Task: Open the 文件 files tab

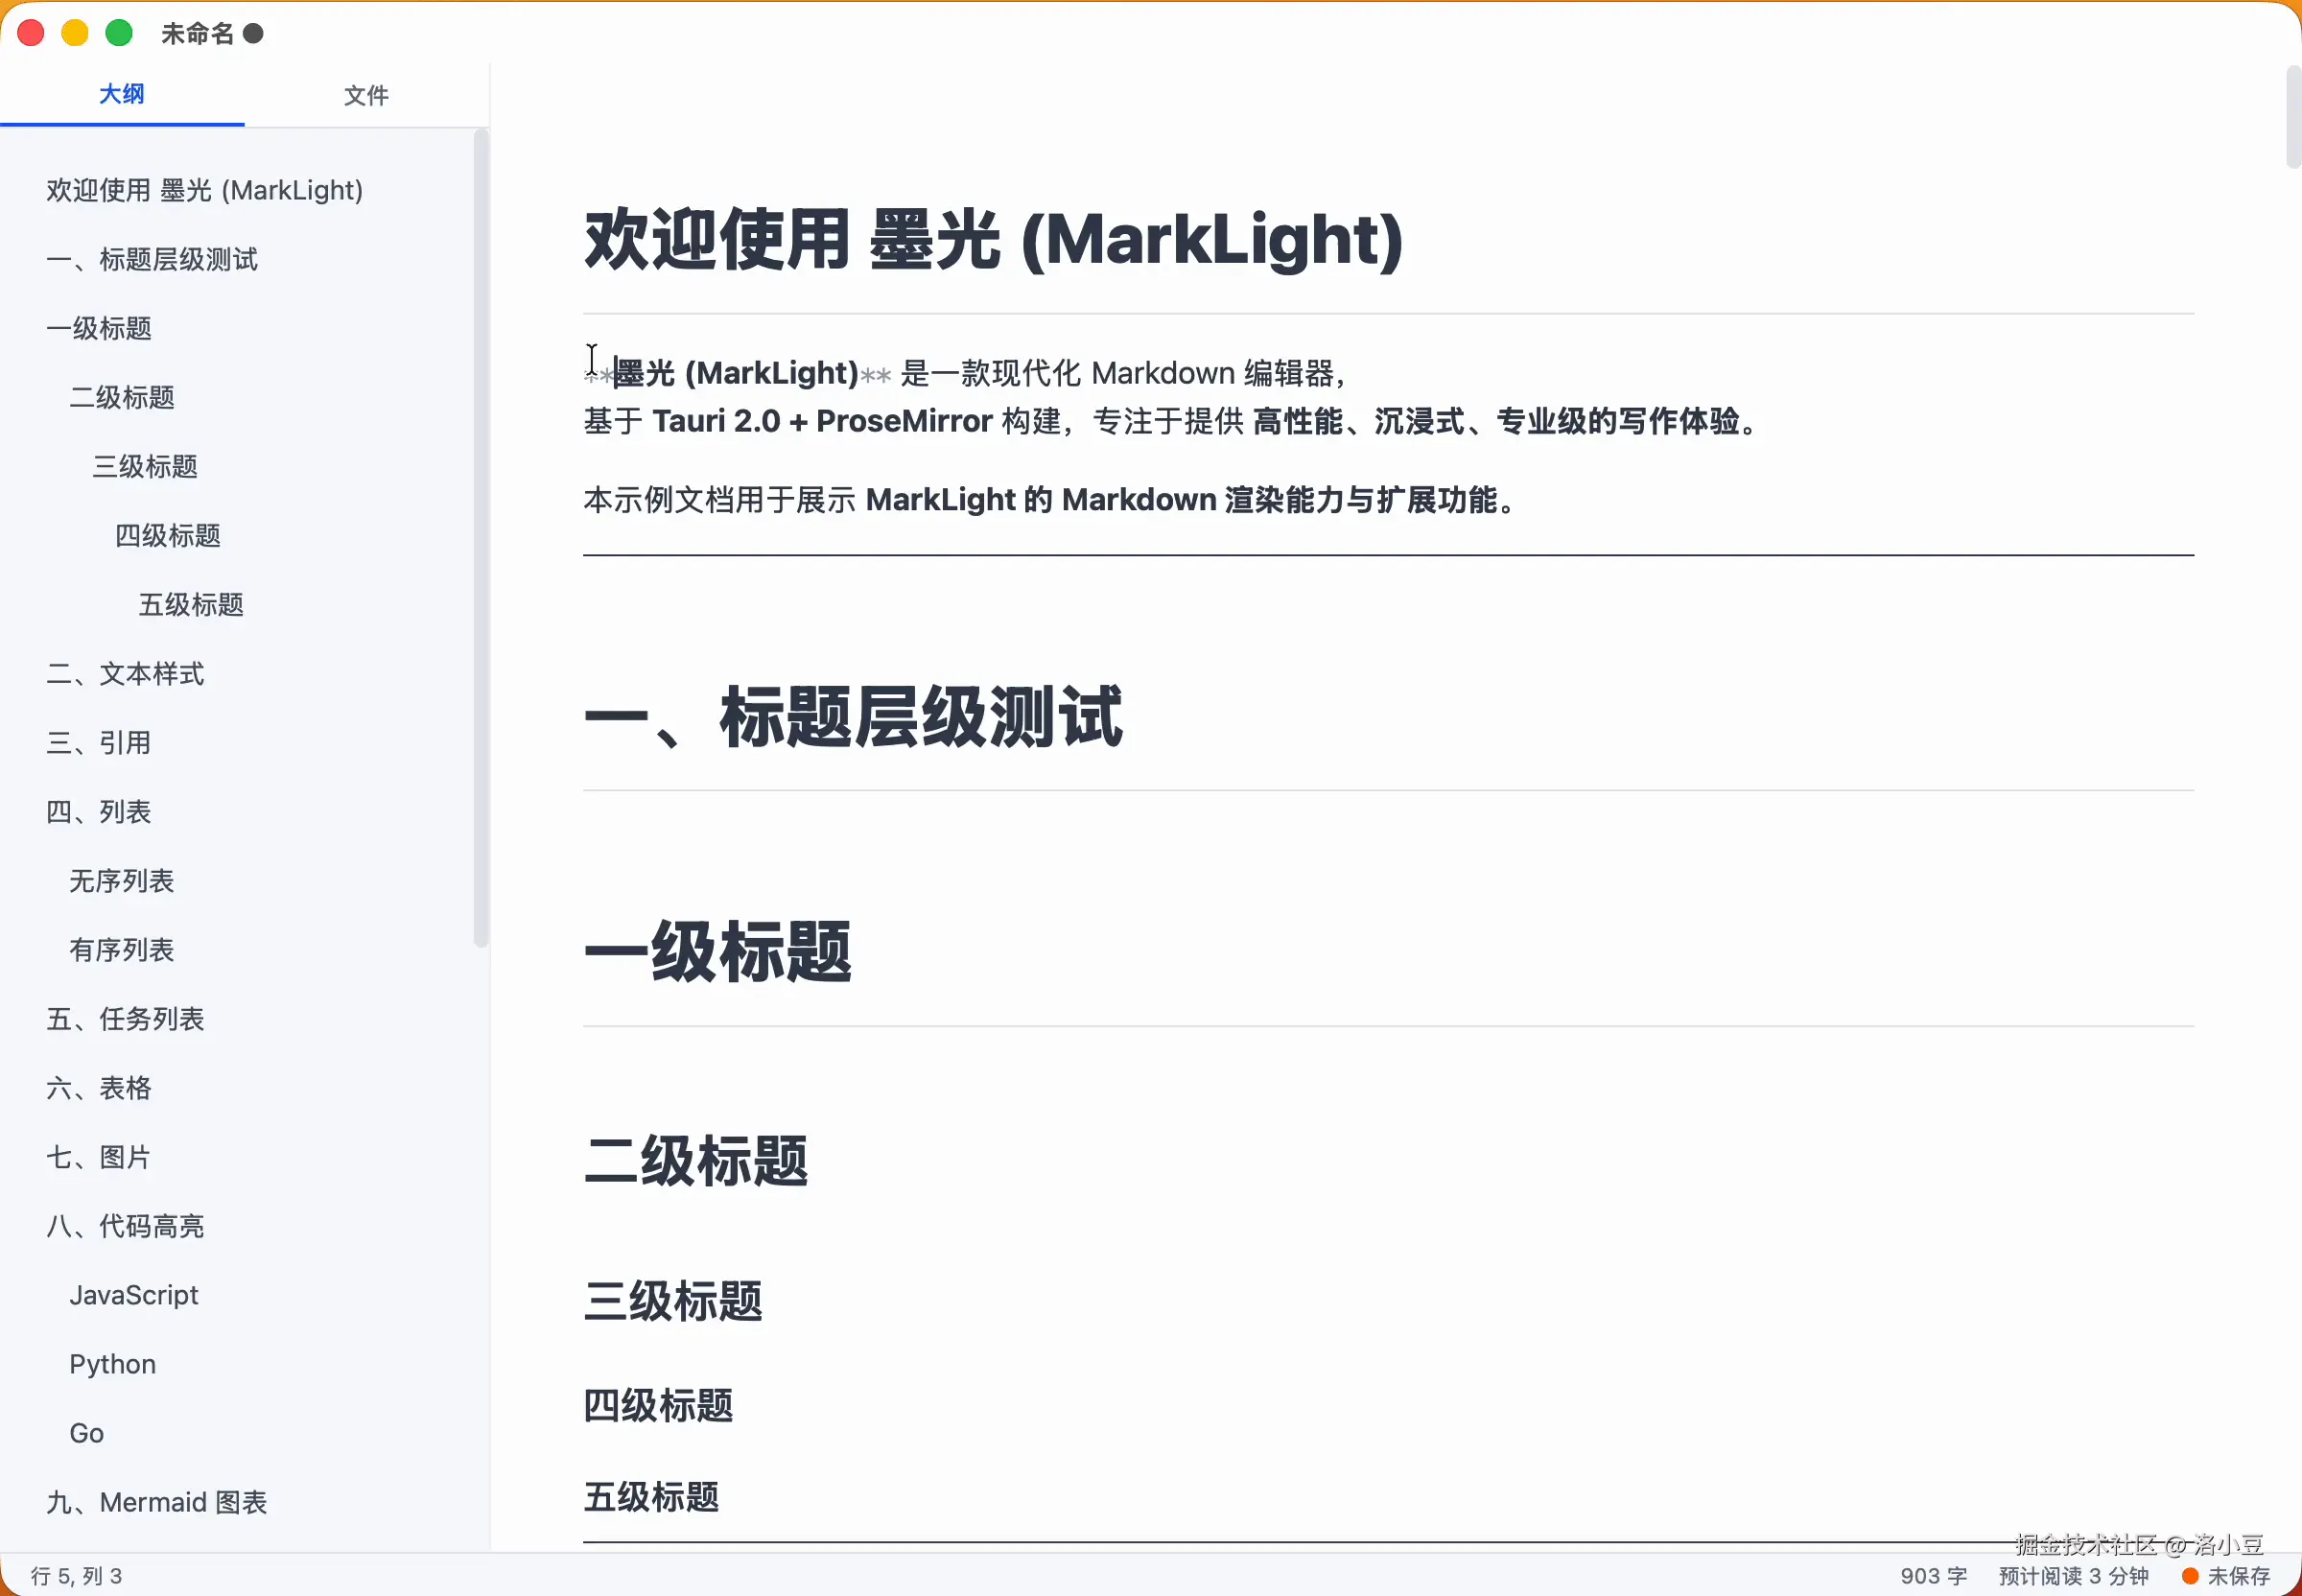Action: click(366, 95)
